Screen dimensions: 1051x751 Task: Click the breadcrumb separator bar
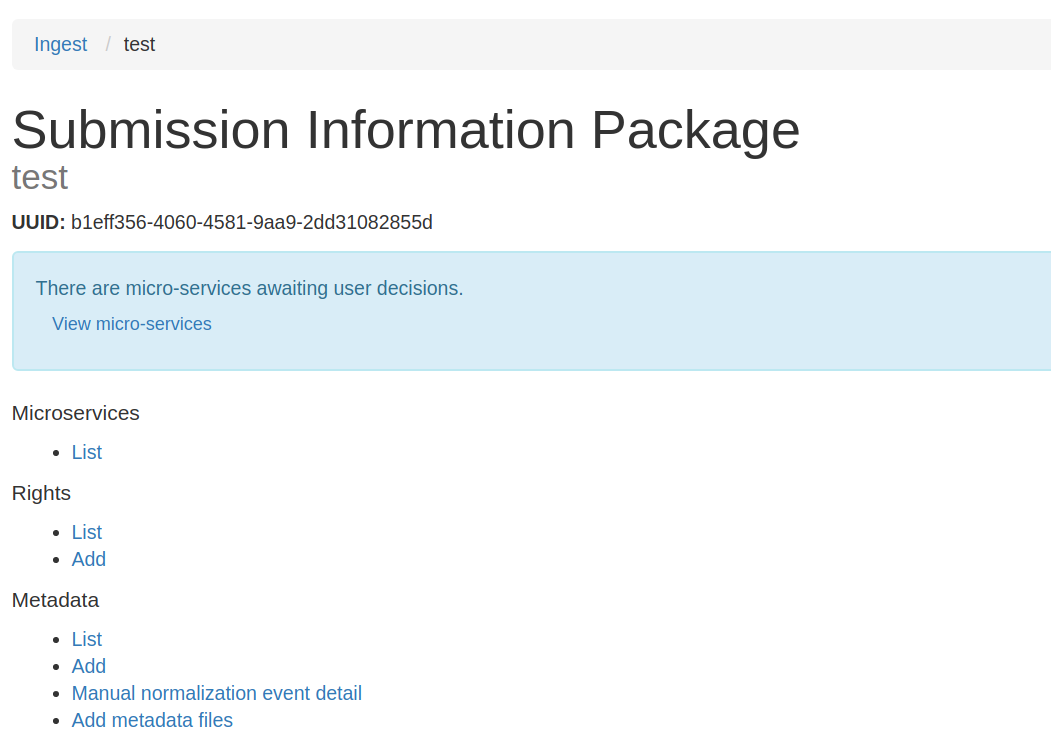pyautogui.click(x=106, y=44)
